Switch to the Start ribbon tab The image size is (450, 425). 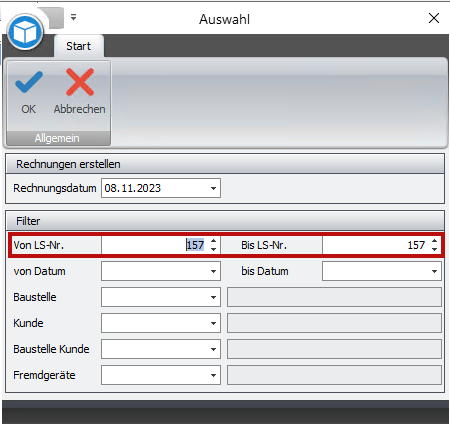79,46
